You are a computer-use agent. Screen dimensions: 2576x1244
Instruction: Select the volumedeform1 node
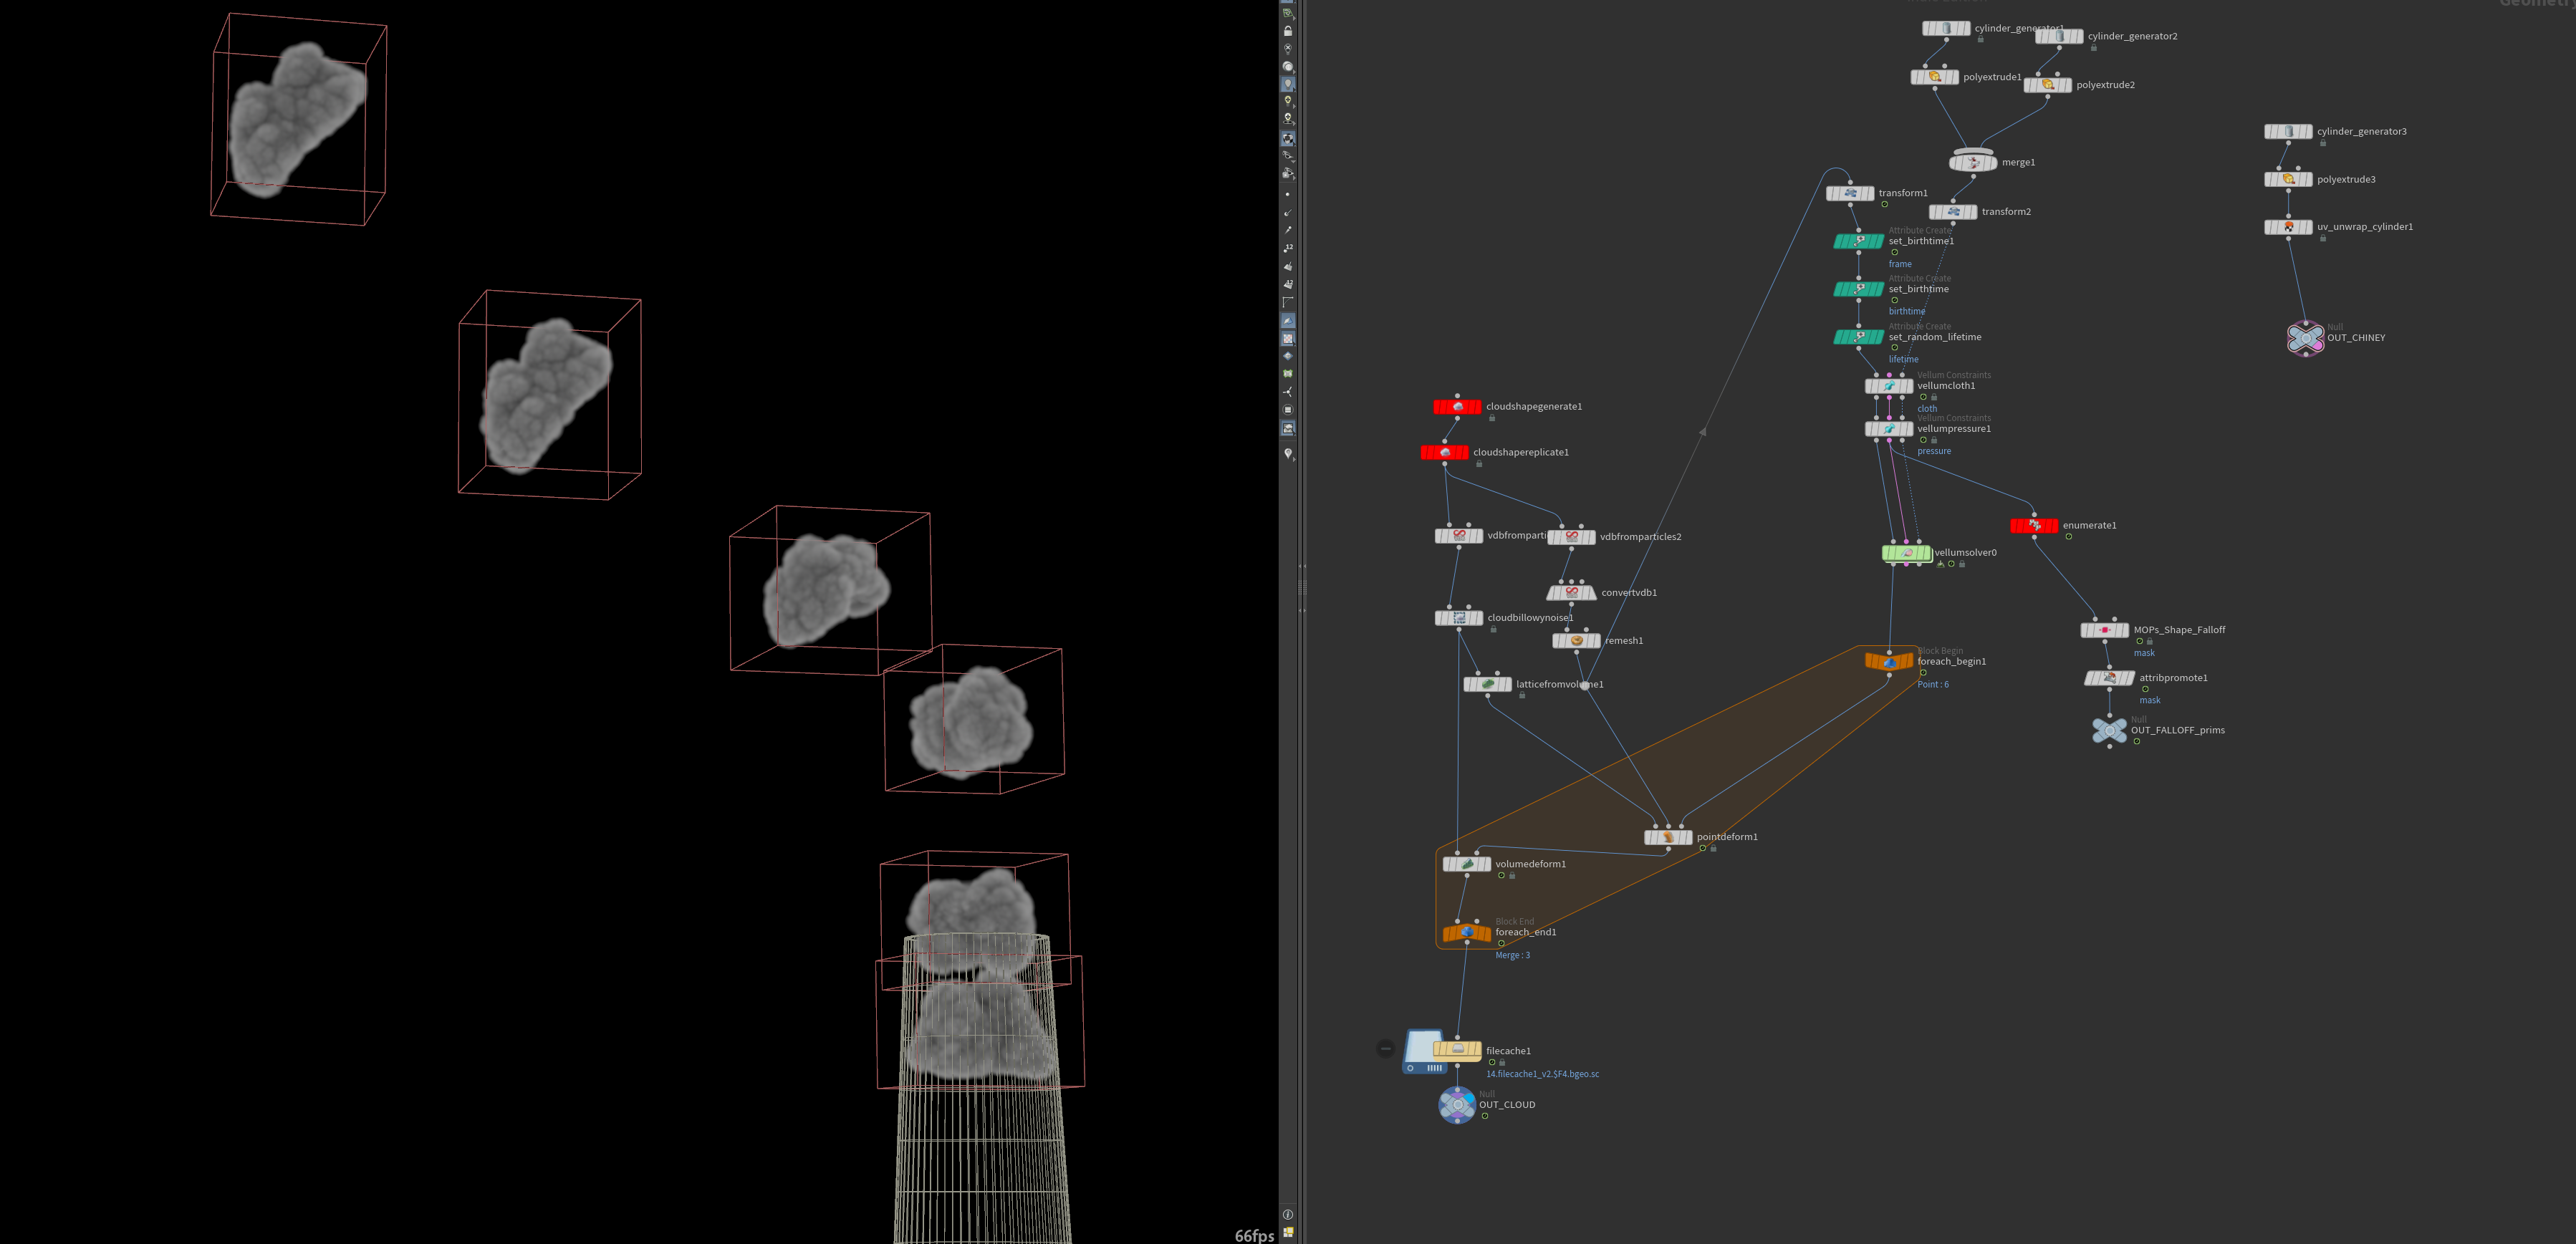1467,864
